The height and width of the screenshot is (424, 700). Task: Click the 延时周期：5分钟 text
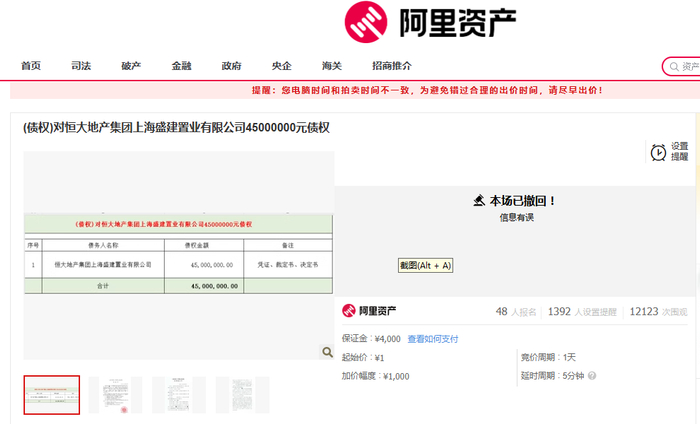(x=552, y=376)
